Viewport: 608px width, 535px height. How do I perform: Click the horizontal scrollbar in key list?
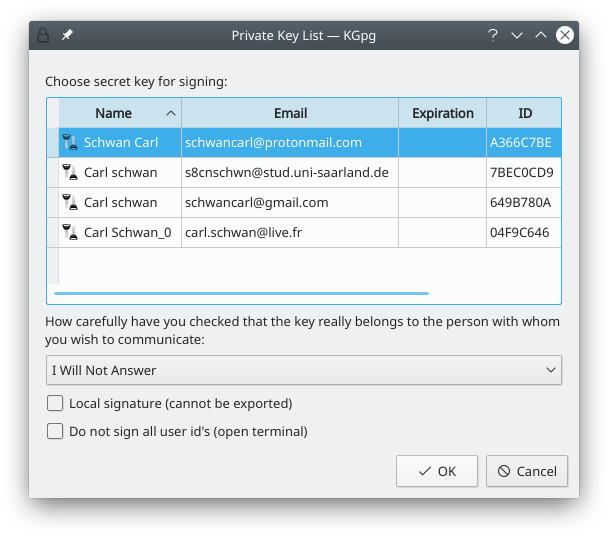[241, 293]
